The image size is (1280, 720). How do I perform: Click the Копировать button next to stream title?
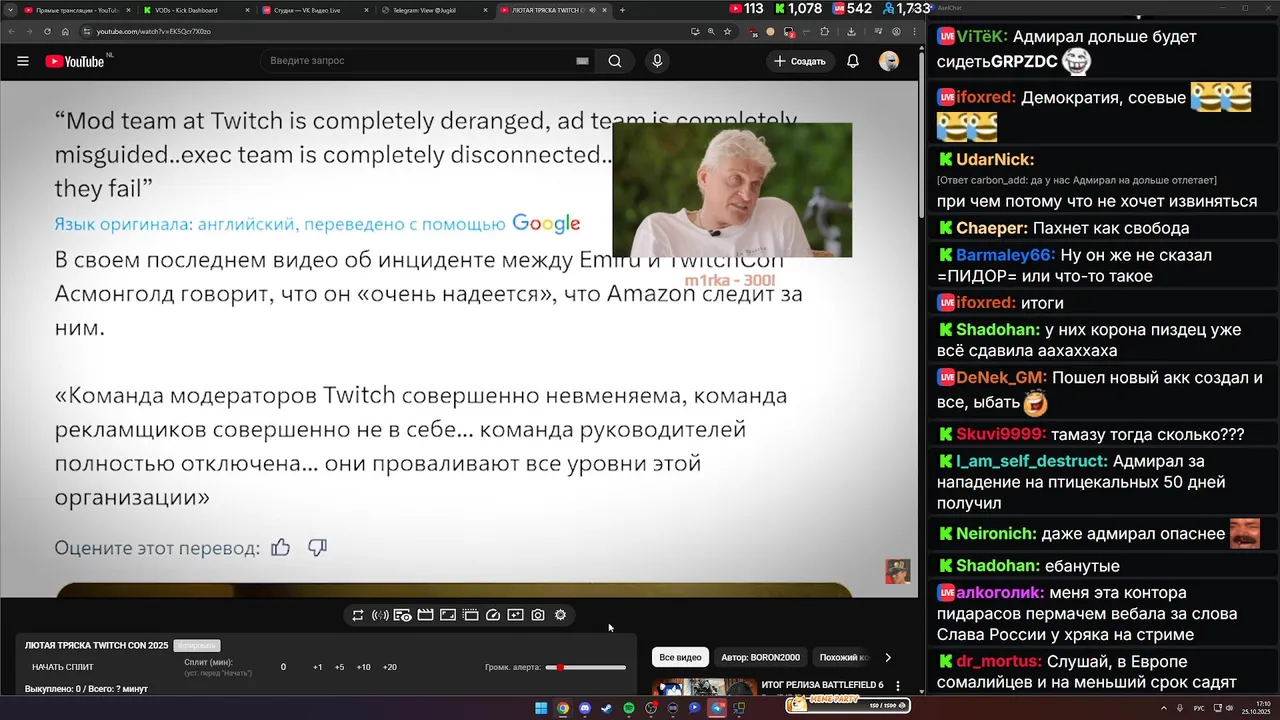click(x=196, y=646)
